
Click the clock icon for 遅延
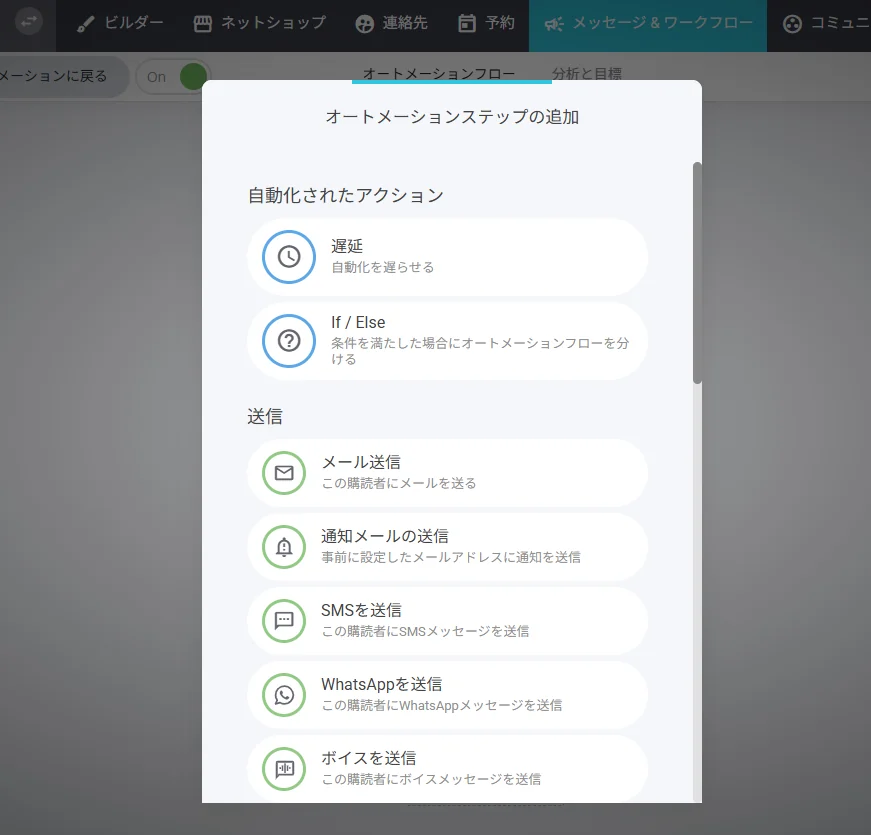(289, 257)
